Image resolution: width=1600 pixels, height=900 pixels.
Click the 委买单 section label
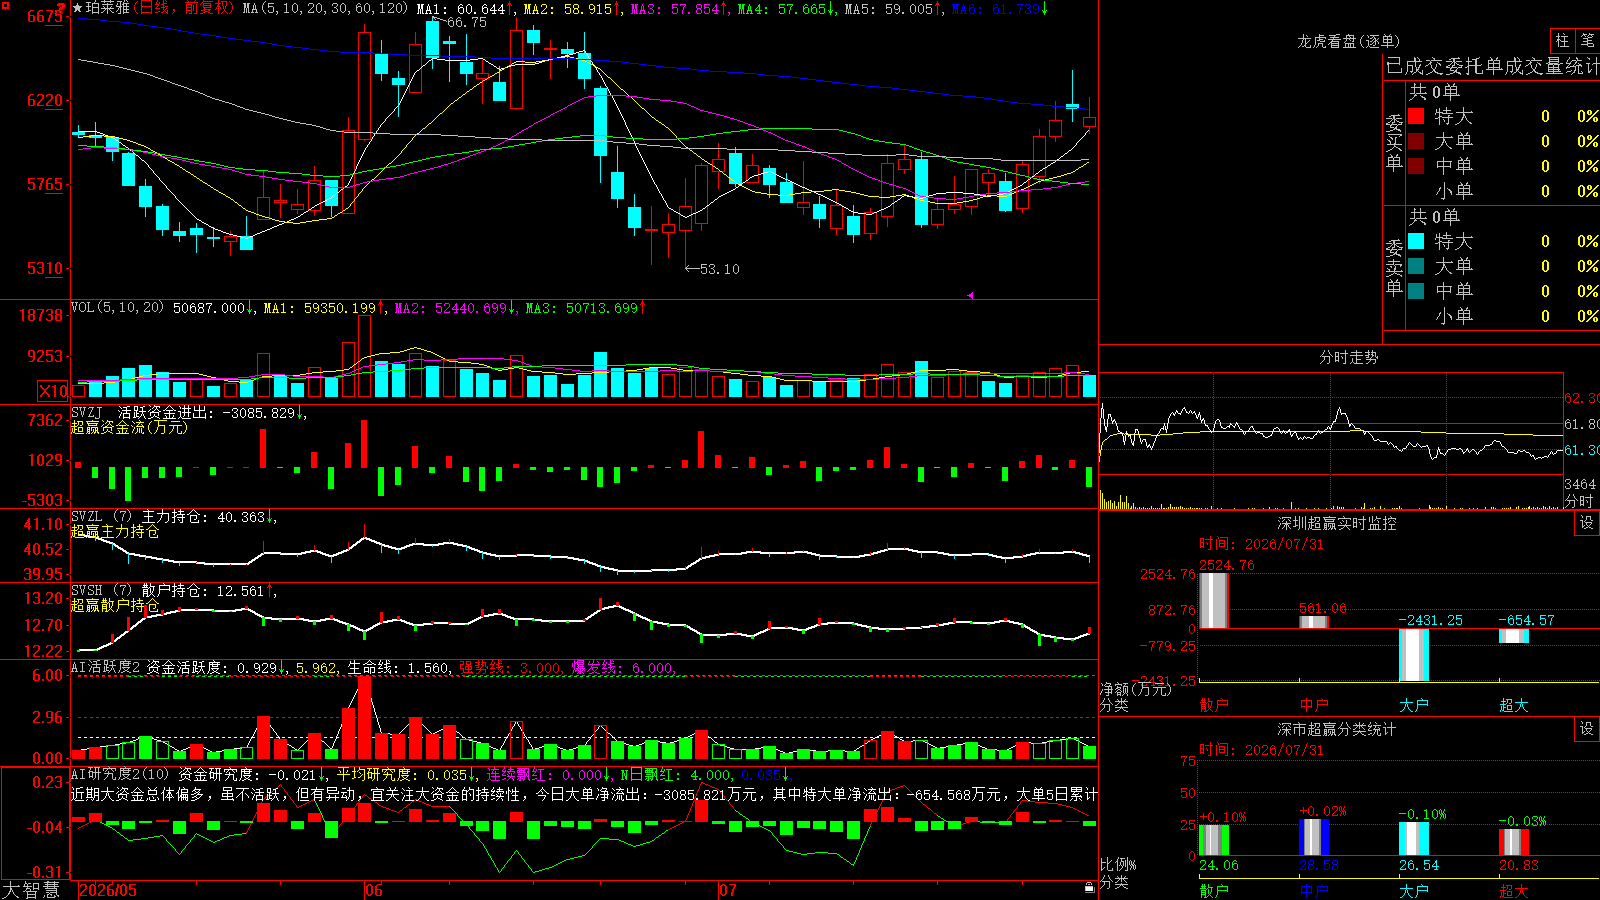click(x=1394, y=142)
